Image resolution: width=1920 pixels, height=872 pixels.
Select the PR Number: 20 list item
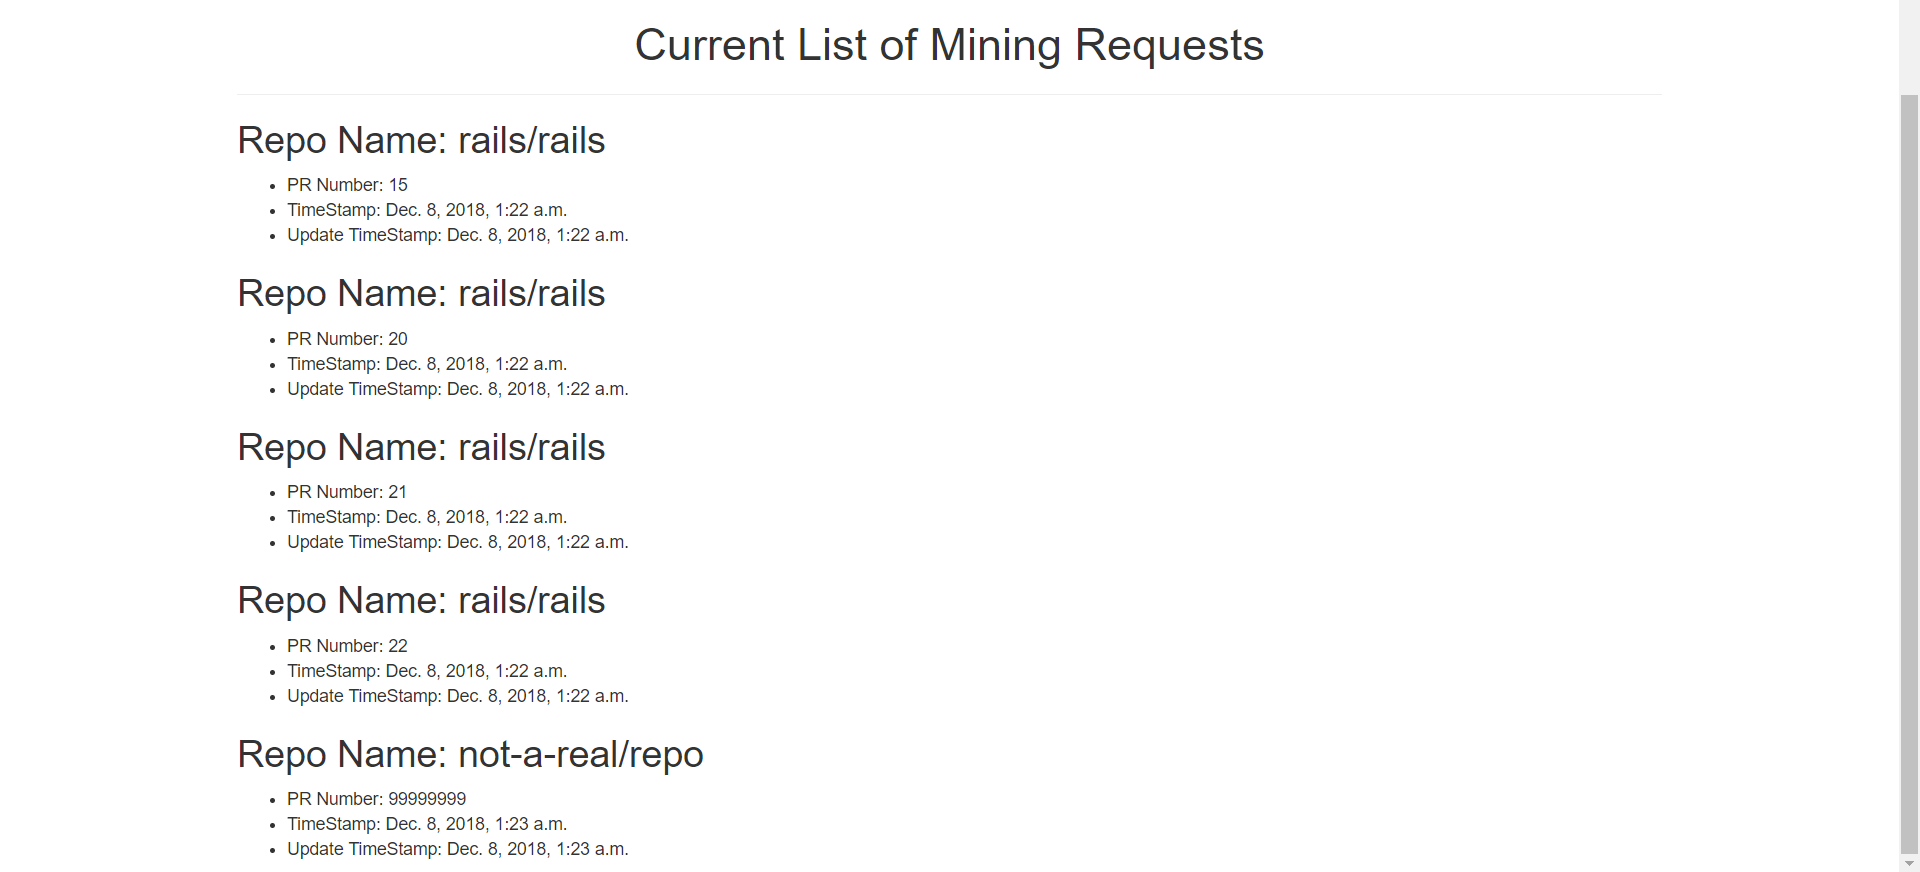347,339
